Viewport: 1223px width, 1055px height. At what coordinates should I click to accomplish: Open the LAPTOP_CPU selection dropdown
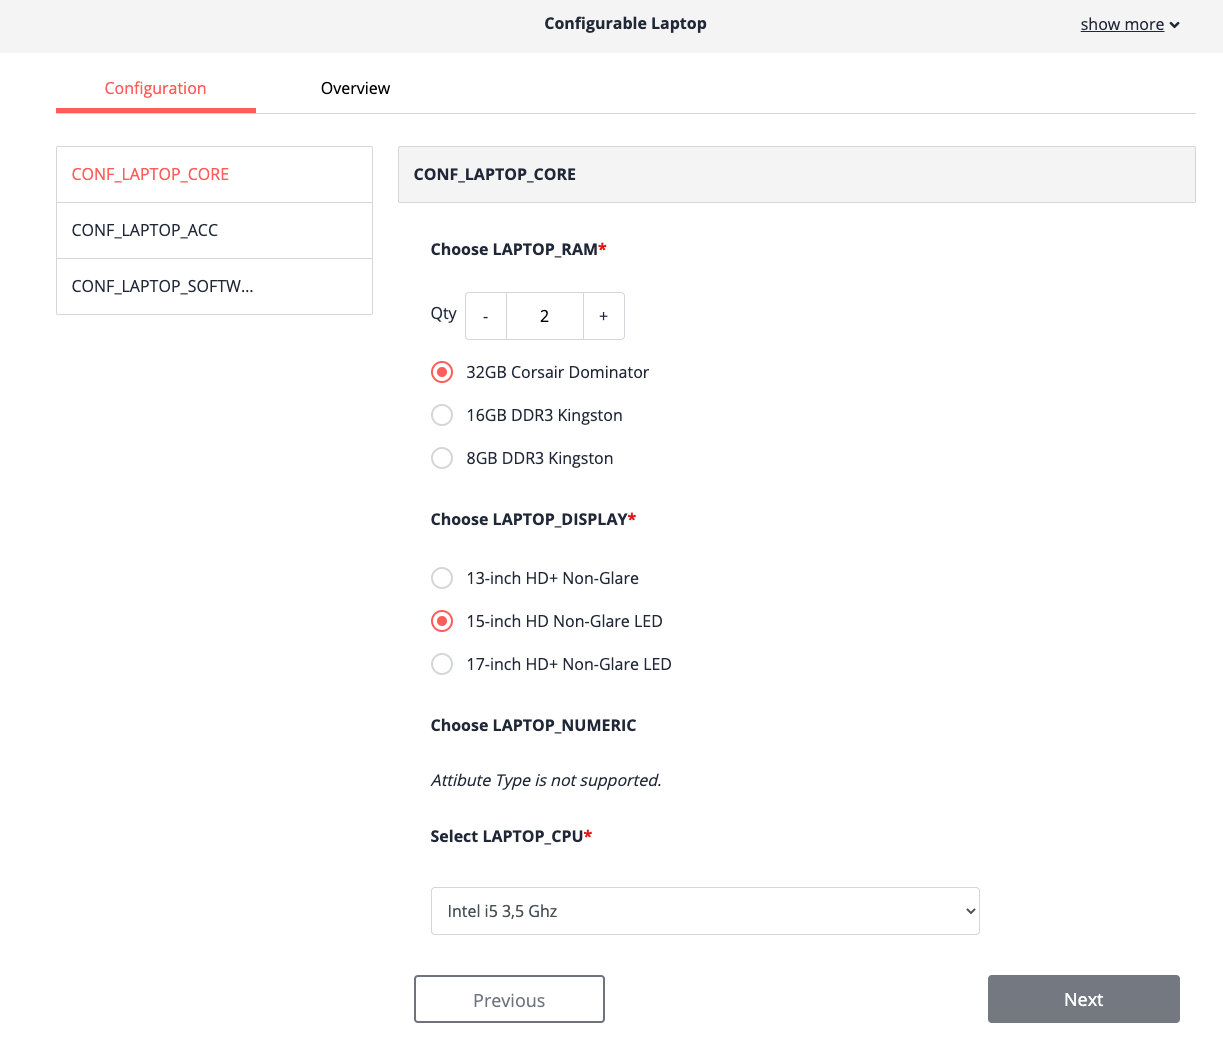tap(704, 910)
